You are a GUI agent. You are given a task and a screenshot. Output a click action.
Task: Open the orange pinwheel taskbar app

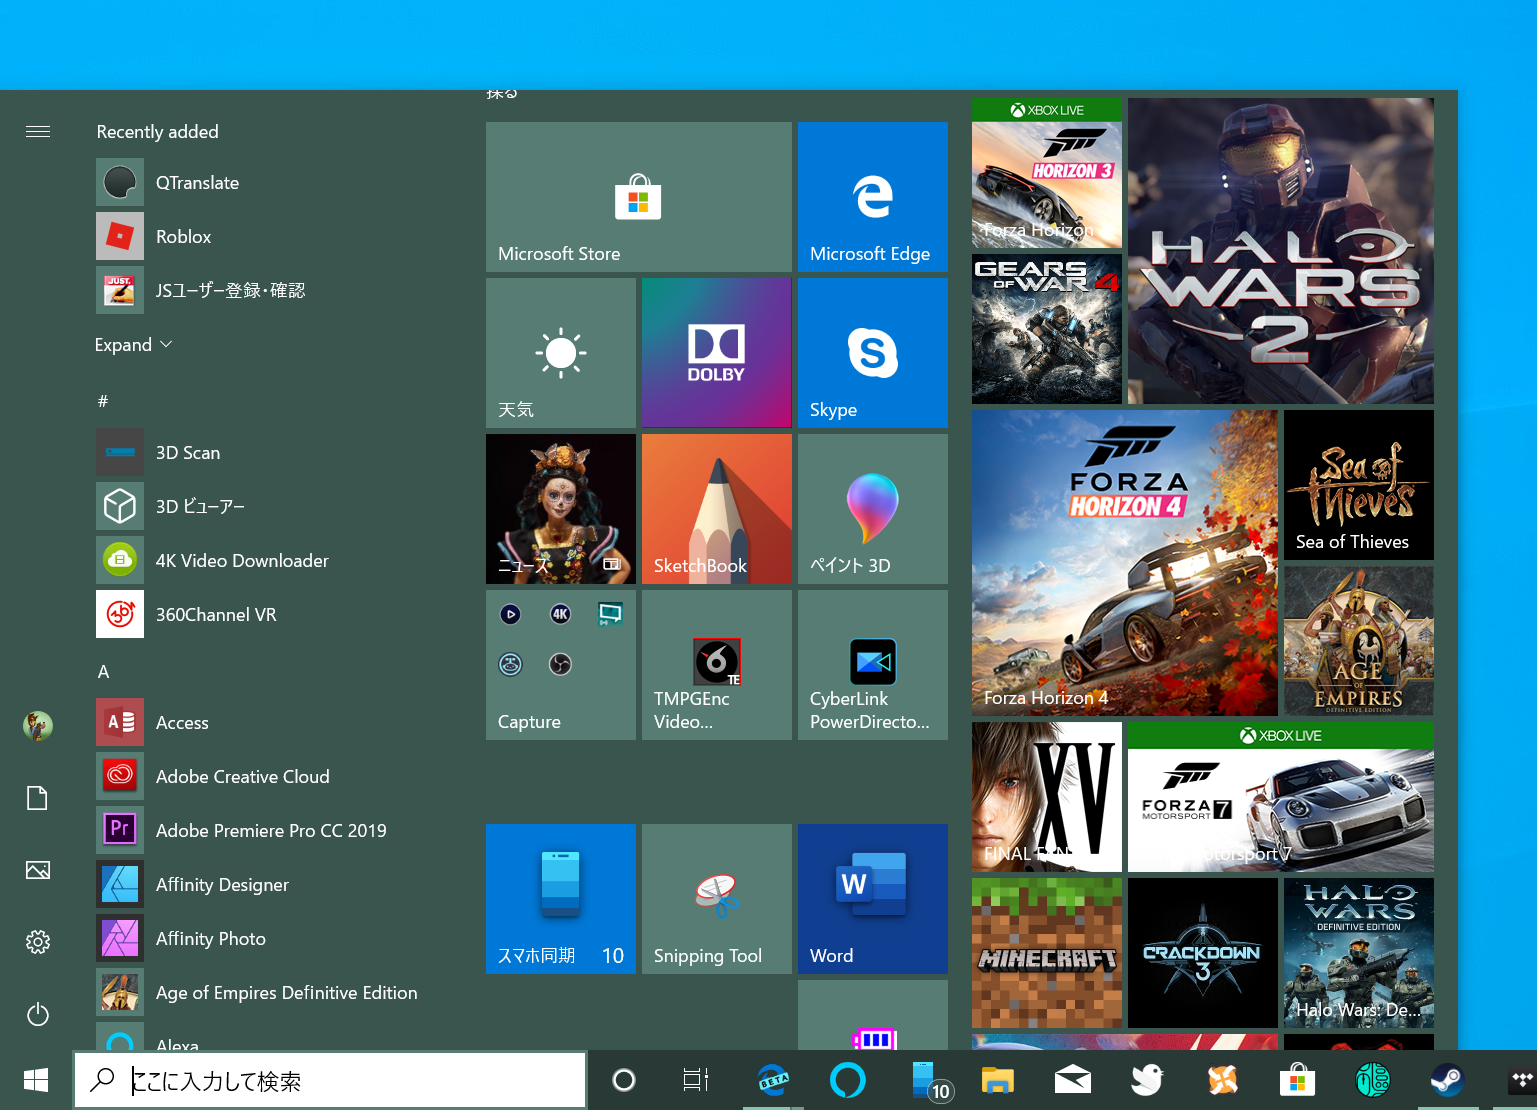[1222, 1080]
